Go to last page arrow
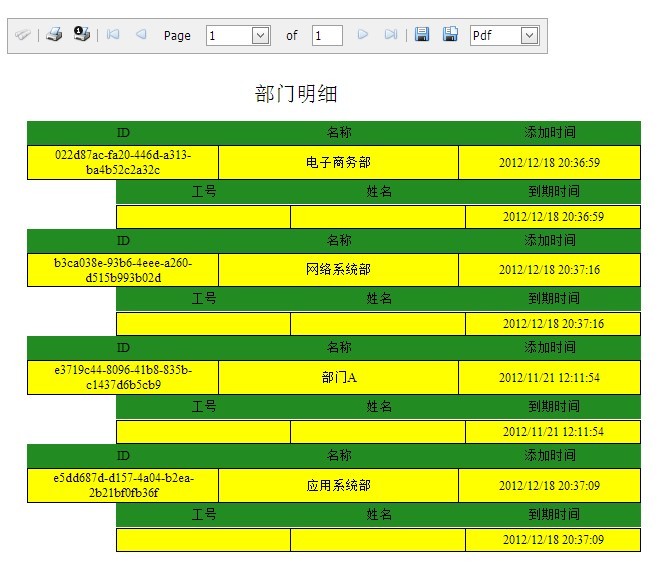Viewport: 658px width, 562px height. click(x=391, y=34)
